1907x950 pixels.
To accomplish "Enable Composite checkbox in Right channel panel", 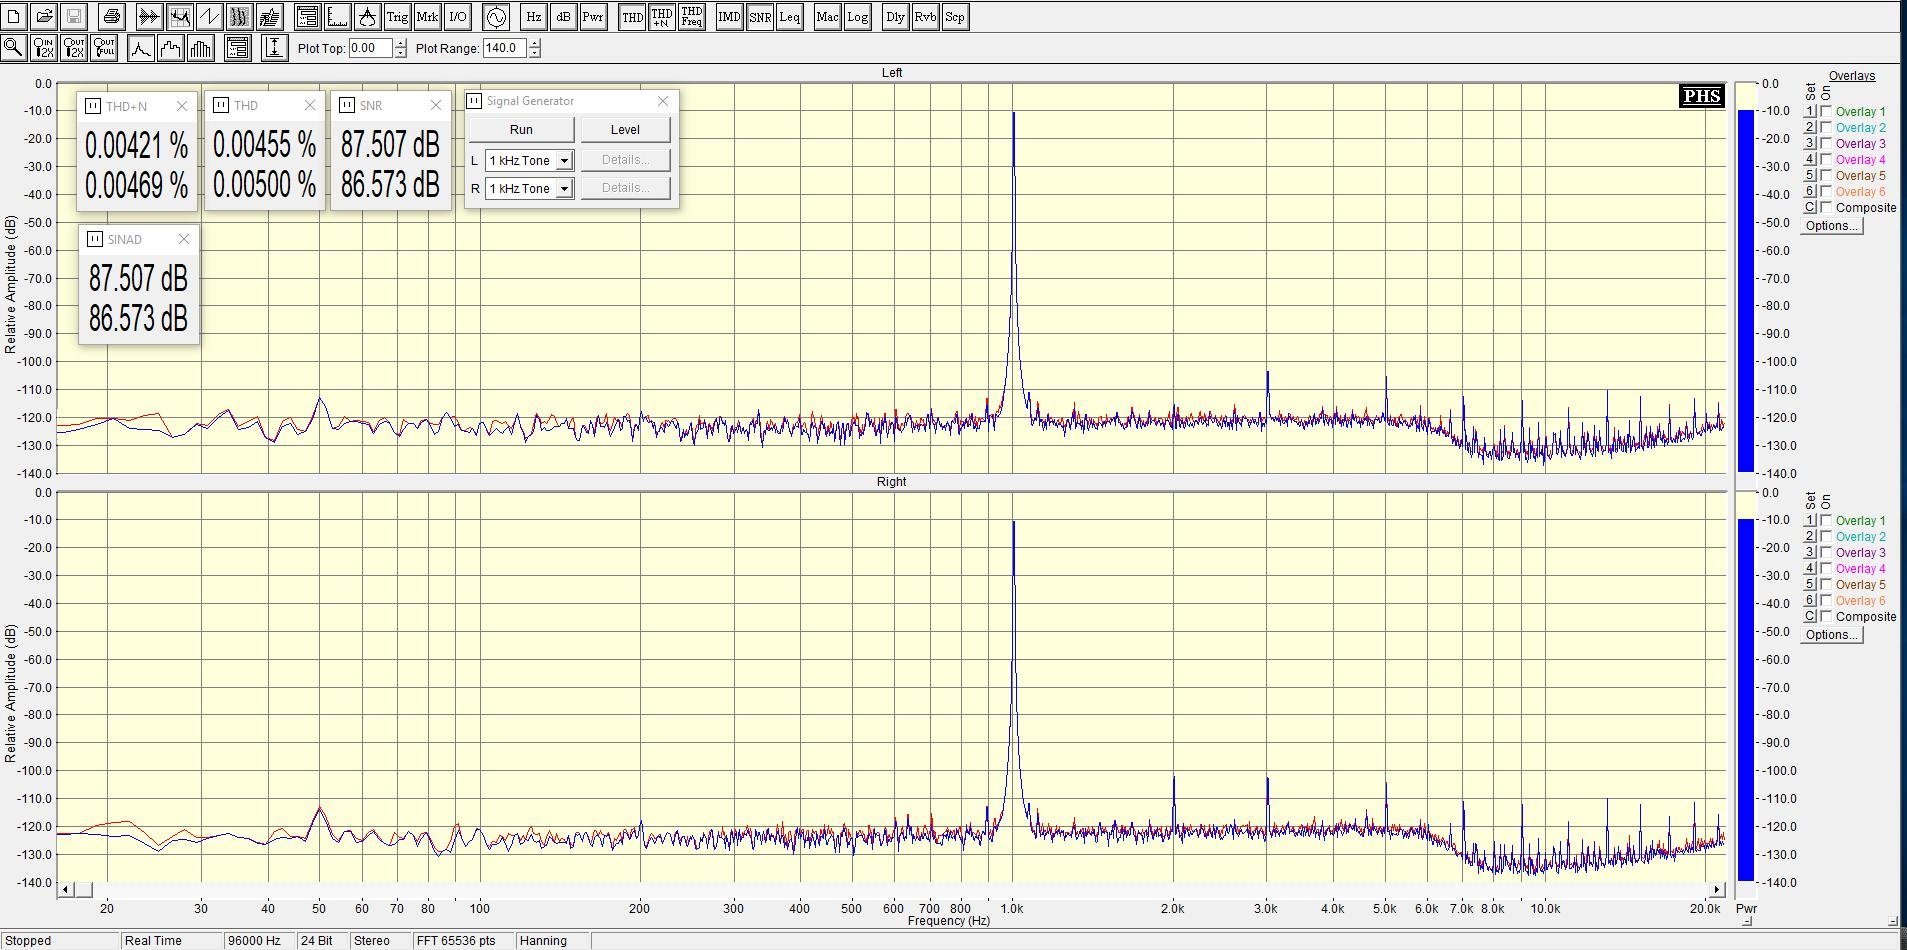I will point(1826,617).
